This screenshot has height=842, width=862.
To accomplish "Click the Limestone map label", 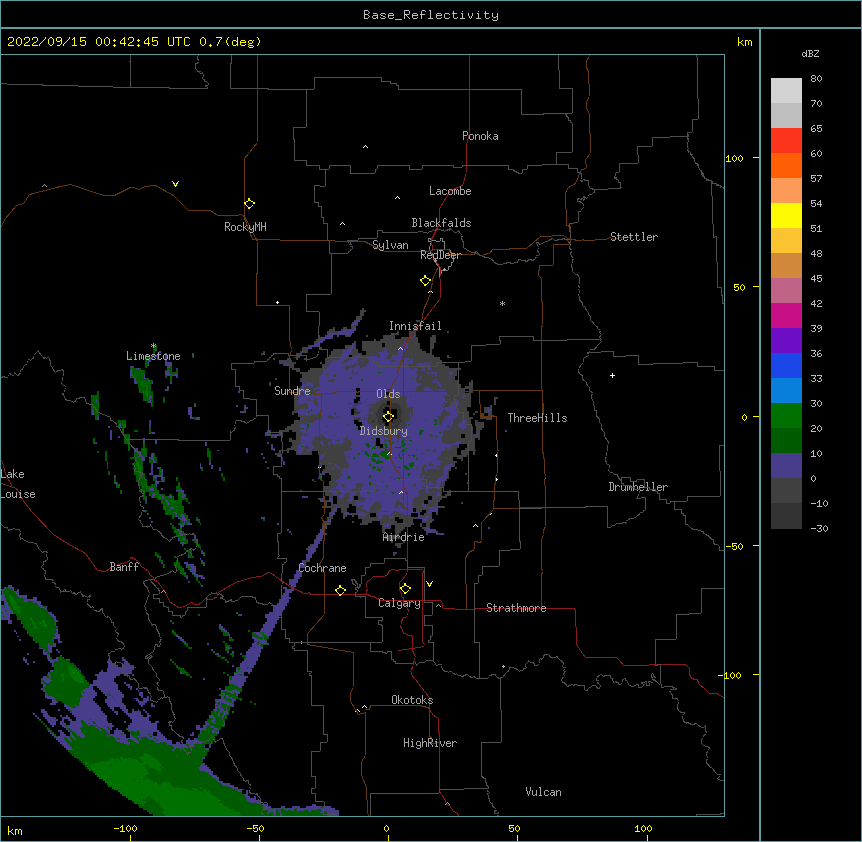I will point(153,356).
